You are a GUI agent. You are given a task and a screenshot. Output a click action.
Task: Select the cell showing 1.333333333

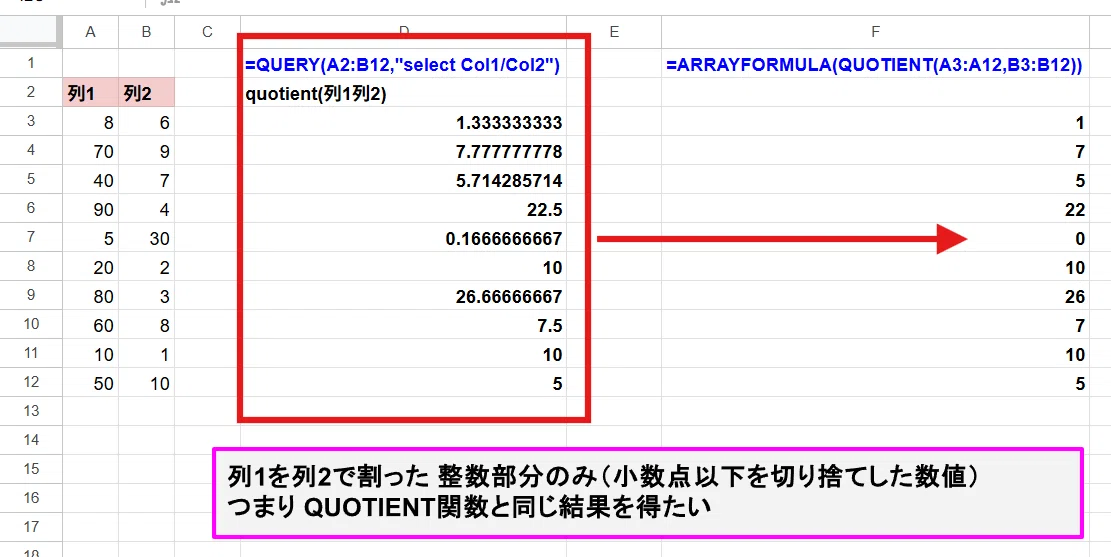403,121
